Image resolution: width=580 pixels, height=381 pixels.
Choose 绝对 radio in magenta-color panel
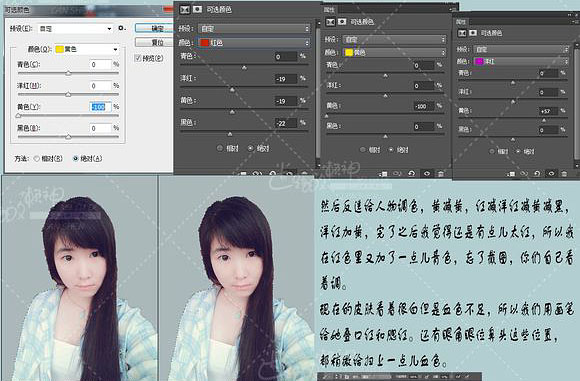[x=518, y=151]
